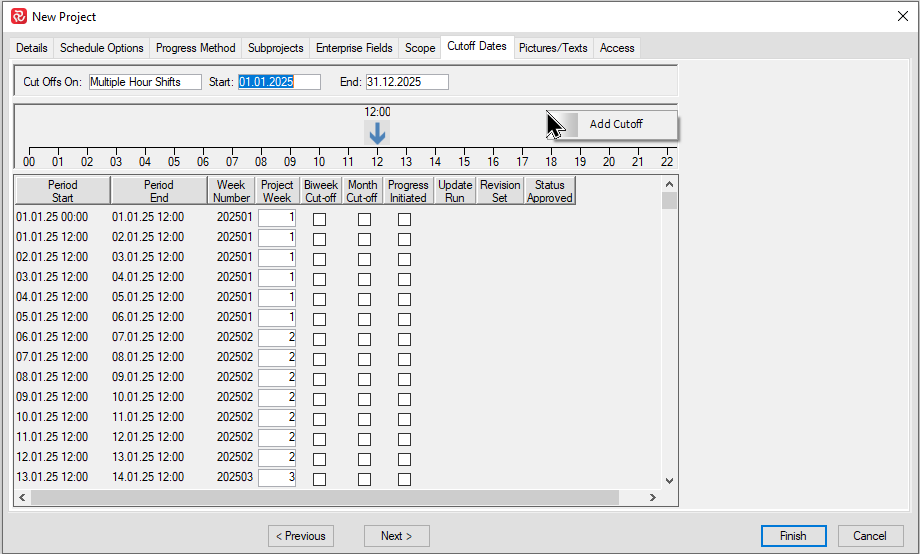
Task: Switch to Schedule Options tab
Action: (x=102, y=48)
